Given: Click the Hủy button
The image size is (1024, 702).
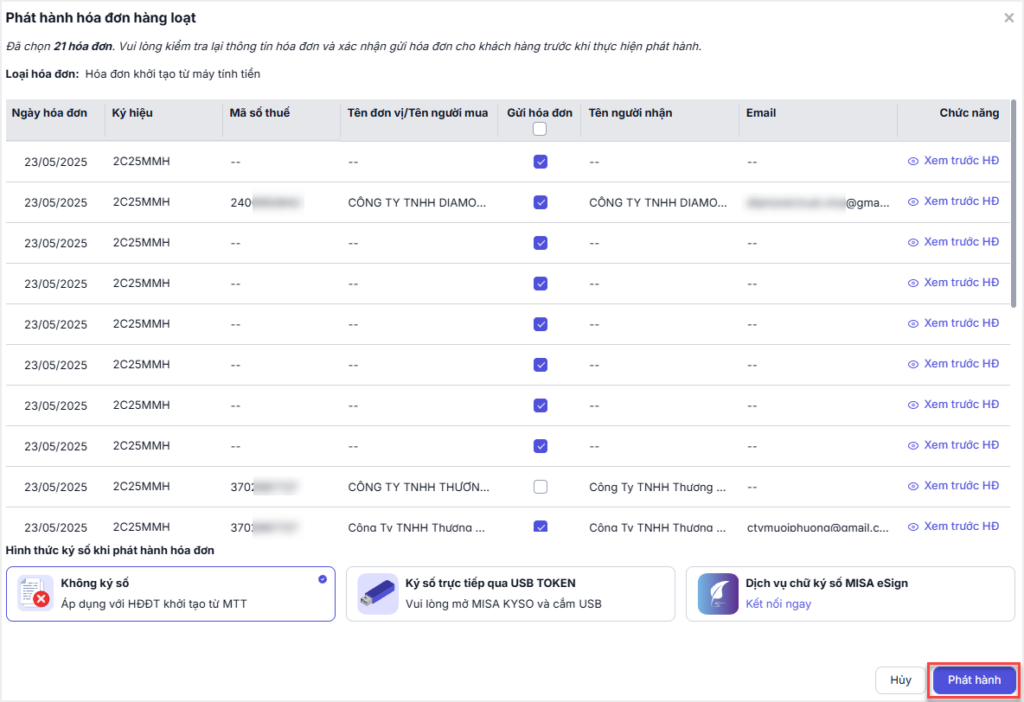Looking at the screenshot, I should (900, 680).
